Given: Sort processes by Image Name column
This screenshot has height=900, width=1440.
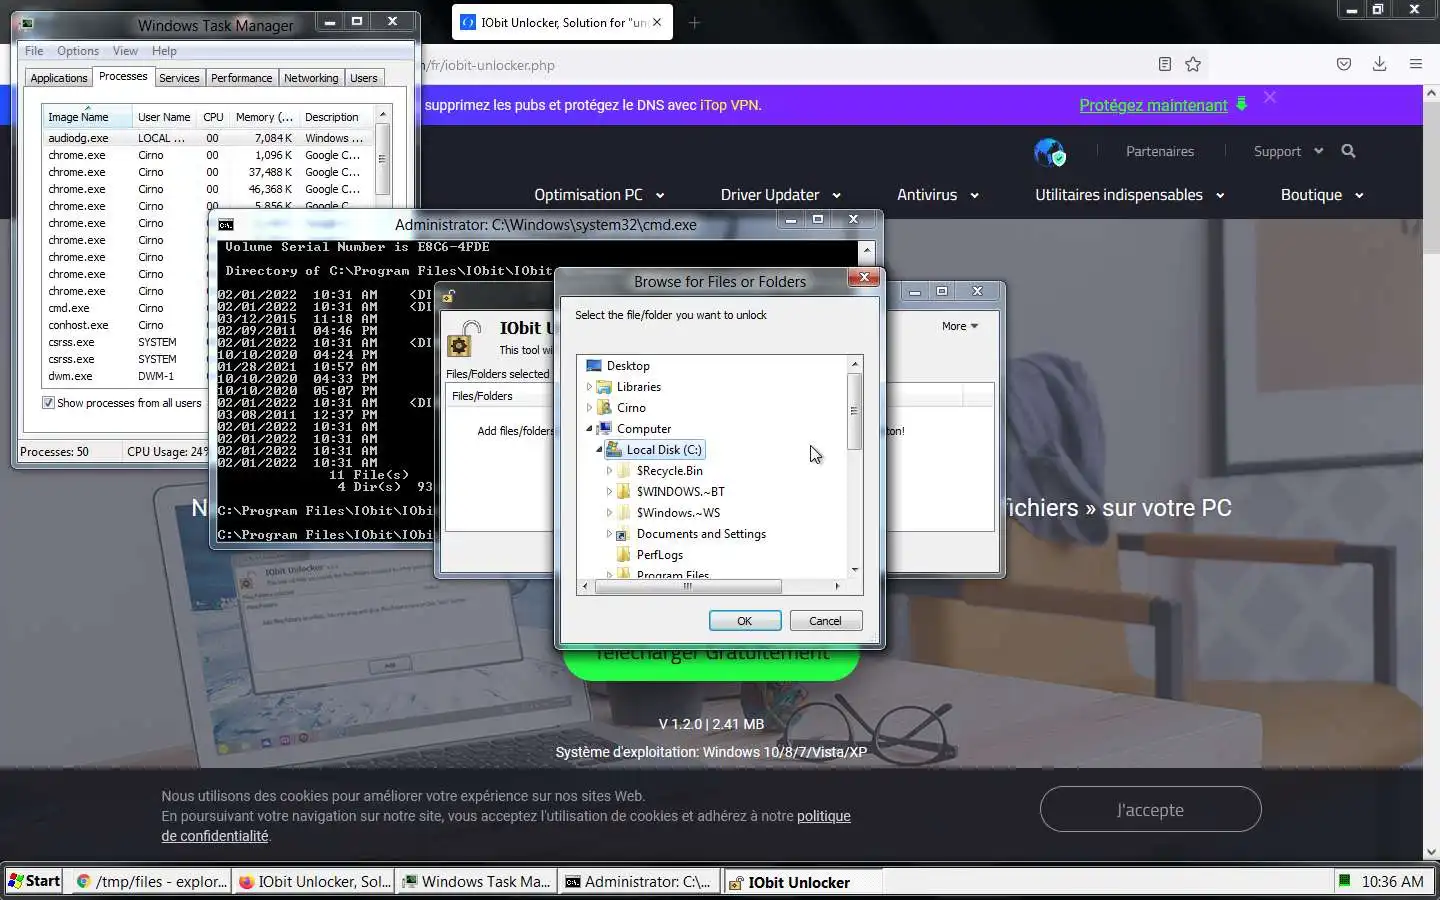Looking at the screenshot, I should pos(87,117).
